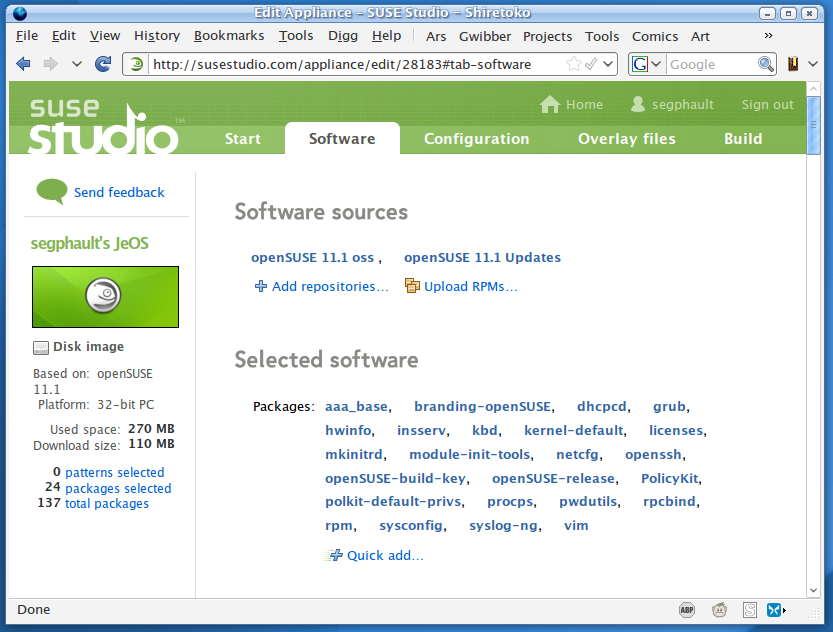
Task: Switch to the Configuration tab
Action: (477, 139)
